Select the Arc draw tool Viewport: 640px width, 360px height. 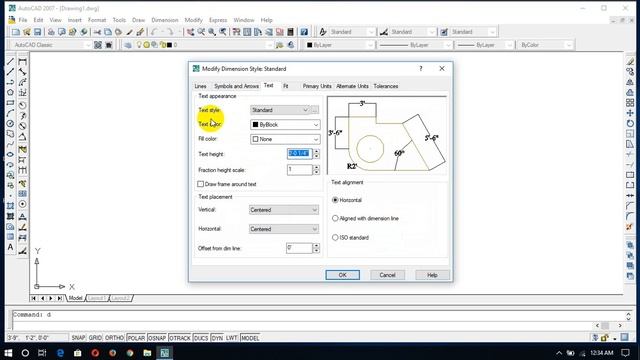pyautogui.click(x=11, y=113)
